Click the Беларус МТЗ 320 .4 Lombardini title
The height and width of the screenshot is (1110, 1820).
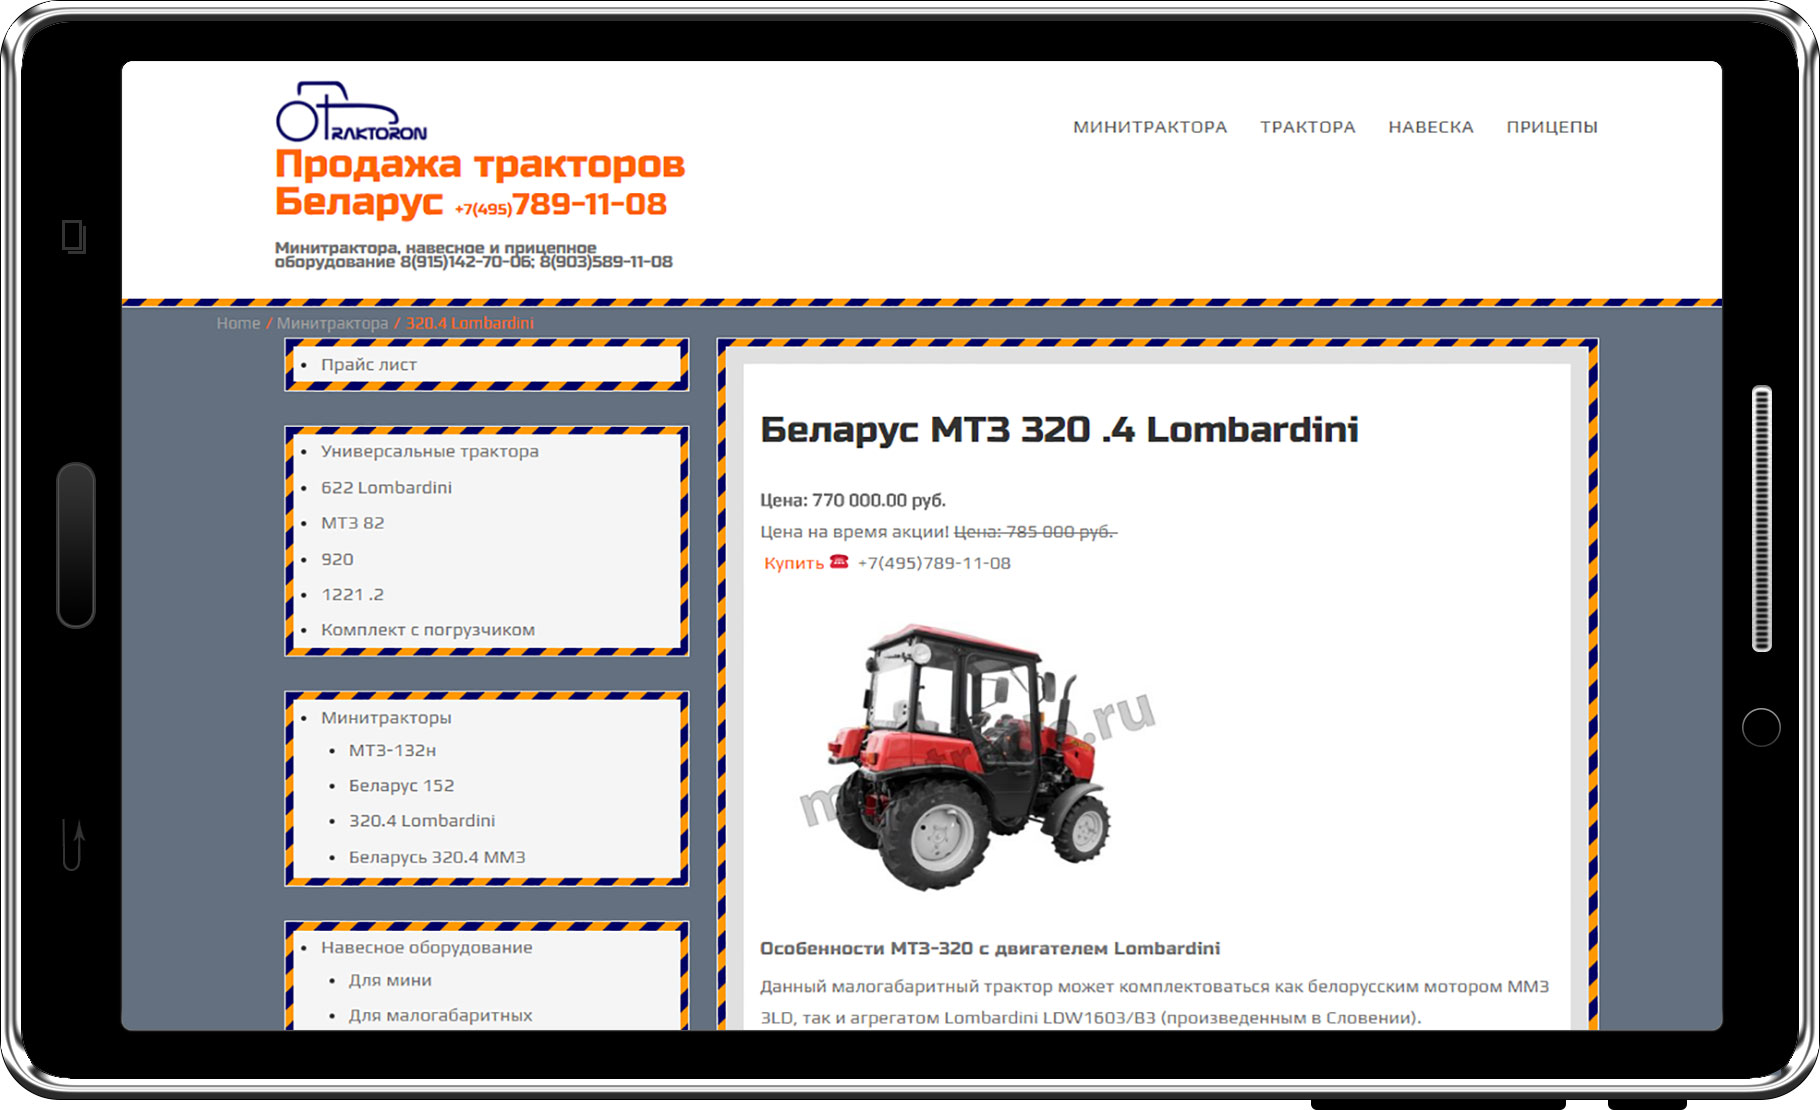point(1059,430)
